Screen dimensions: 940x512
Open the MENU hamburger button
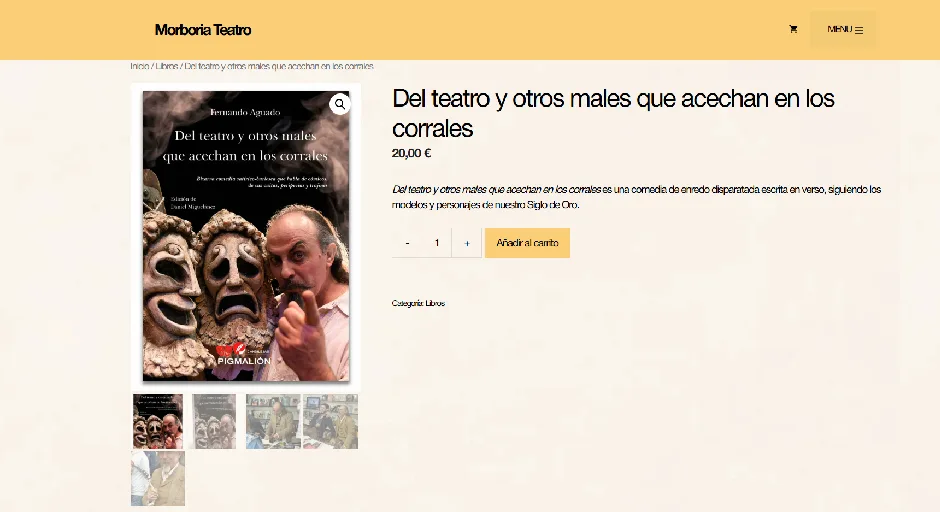843,29
